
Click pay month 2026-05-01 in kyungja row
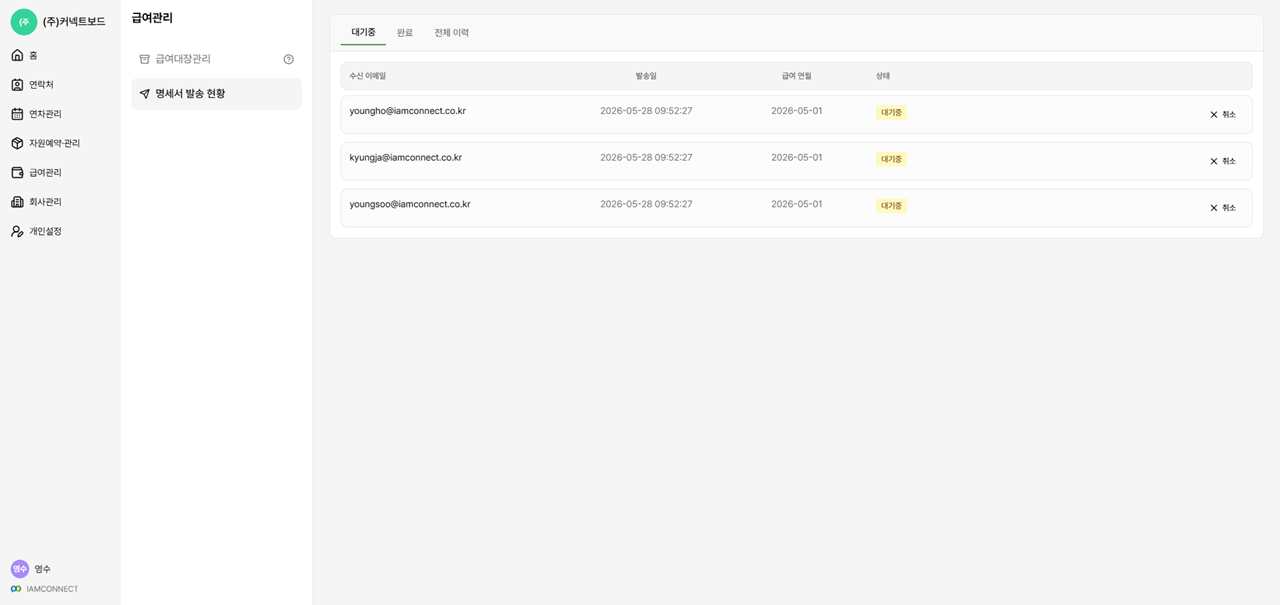[x=797, y=158]
